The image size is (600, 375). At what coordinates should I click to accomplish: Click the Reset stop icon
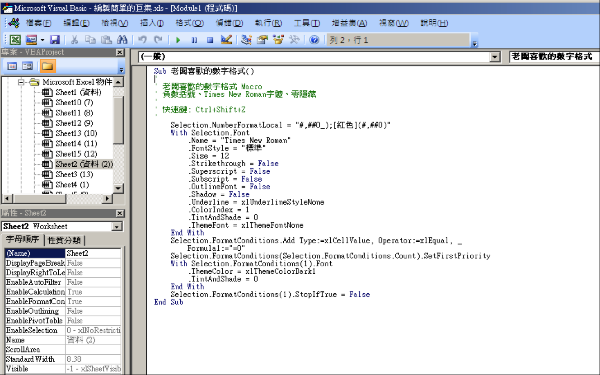(x=210, y=40)
